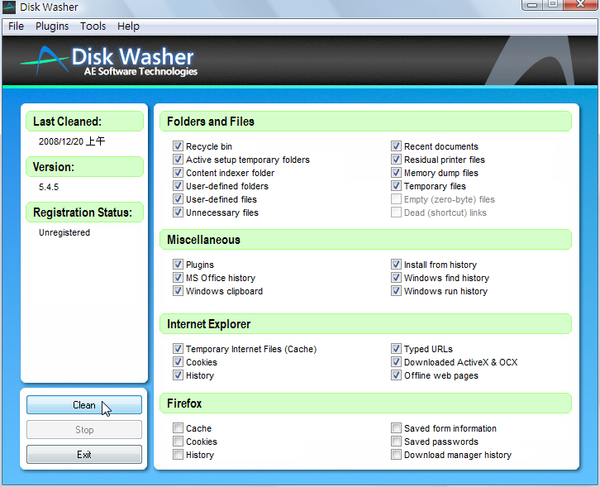The width and height of the screenshot is (600, 487).
Task: Click the version number 5.4.5
Action: (49, 187)
